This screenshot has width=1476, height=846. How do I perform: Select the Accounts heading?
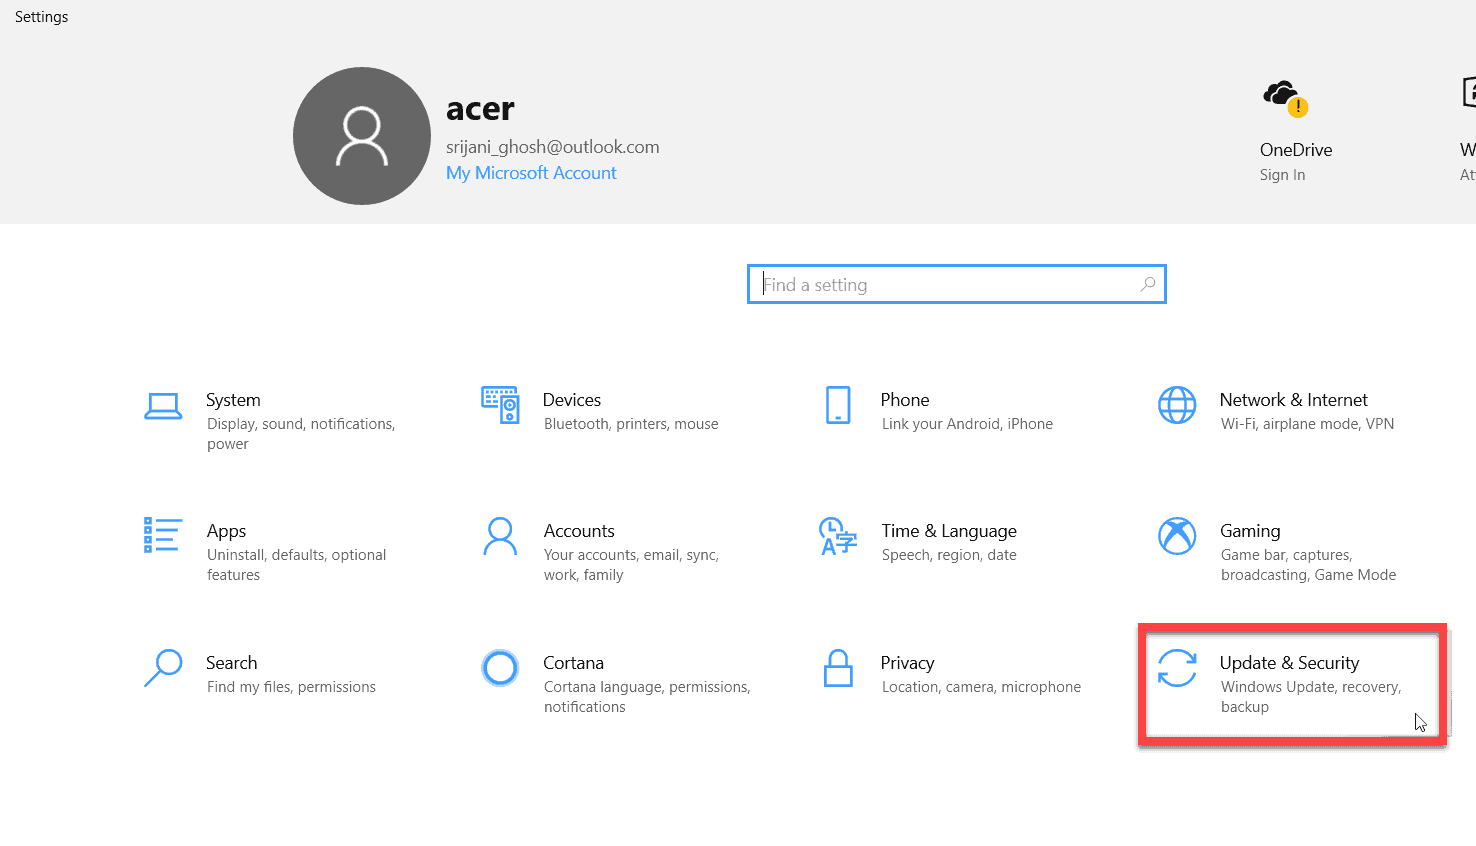[579, 531]
